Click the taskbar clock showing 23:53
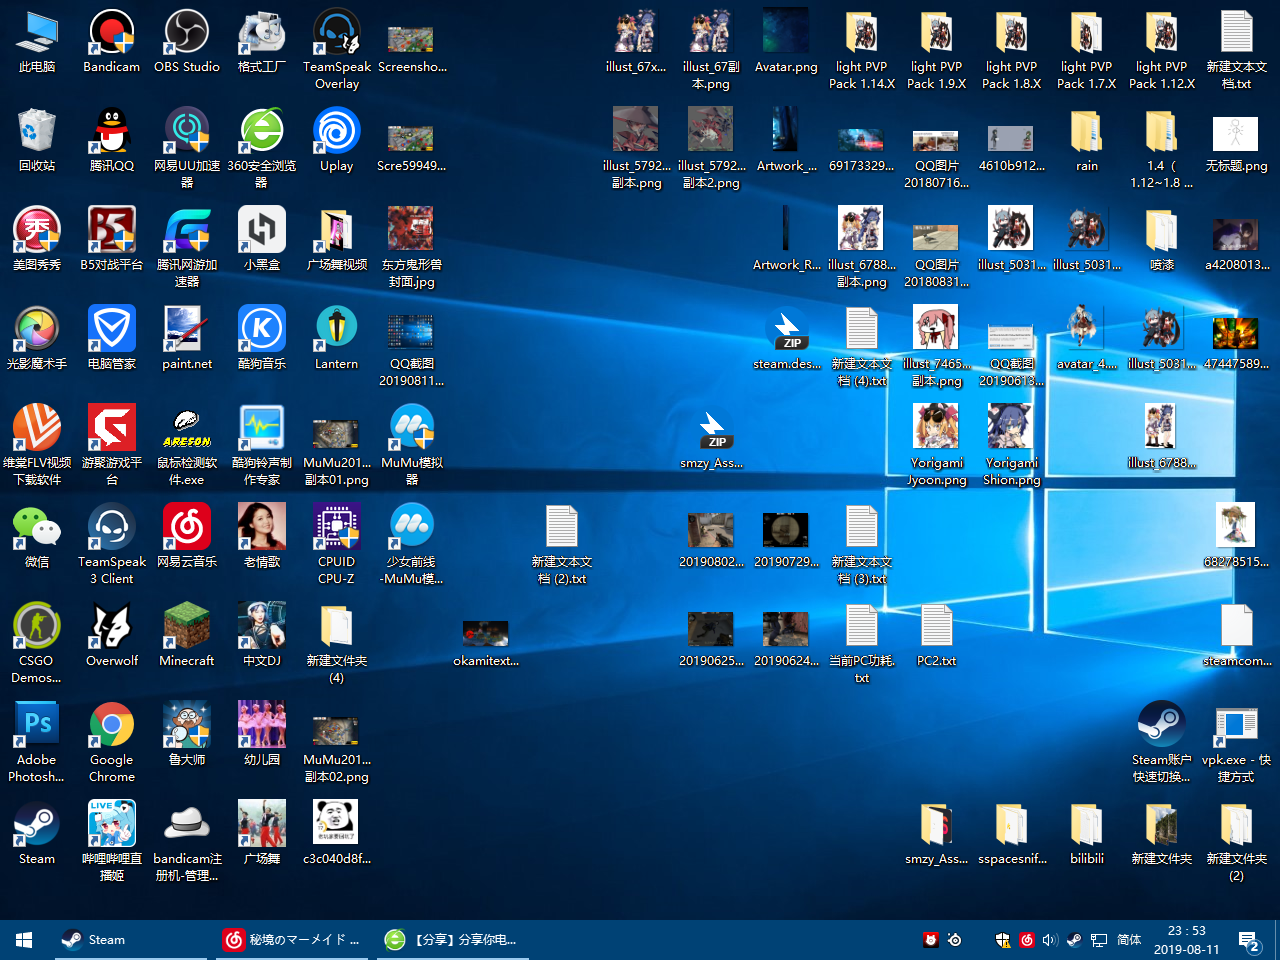The image size is (1280, 960). click(x=1186, y=940)
